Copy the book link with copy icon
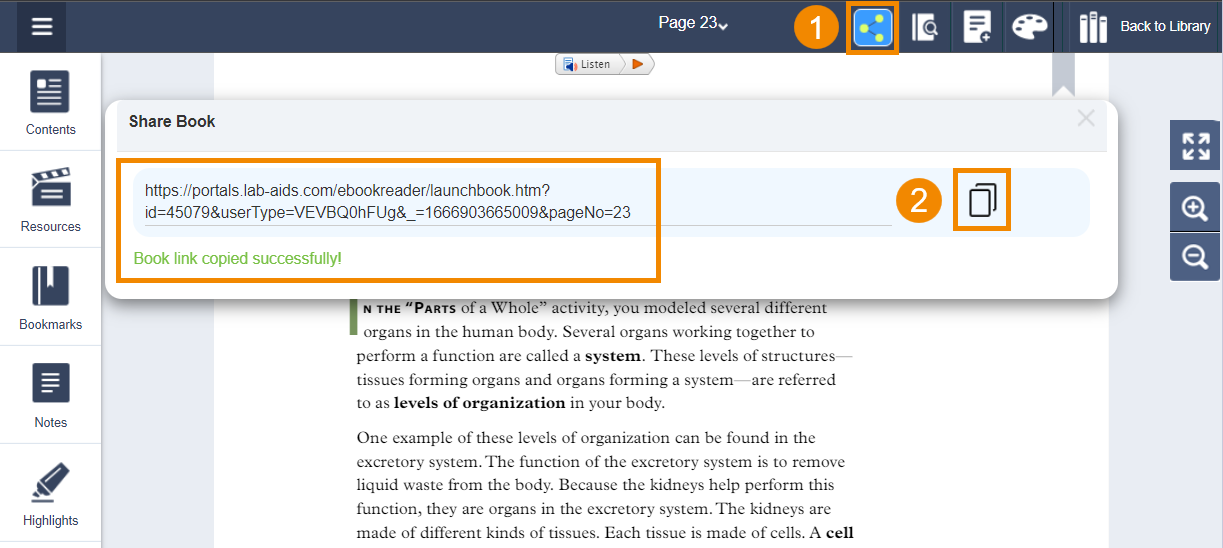Viewport: 1223px width, 548px height. 982,201
